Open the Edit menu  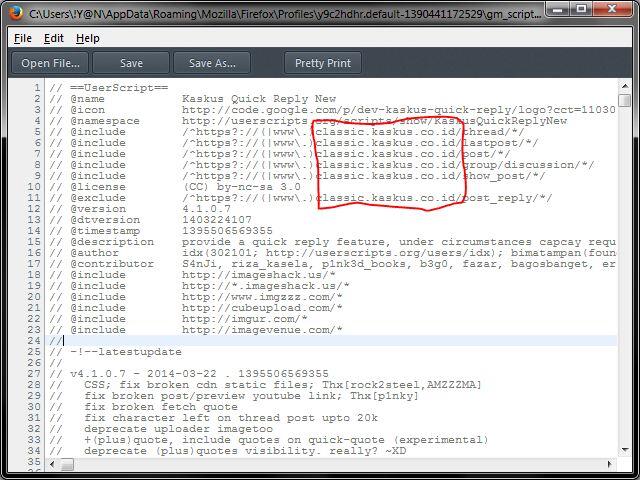click(x=54, y=38)
